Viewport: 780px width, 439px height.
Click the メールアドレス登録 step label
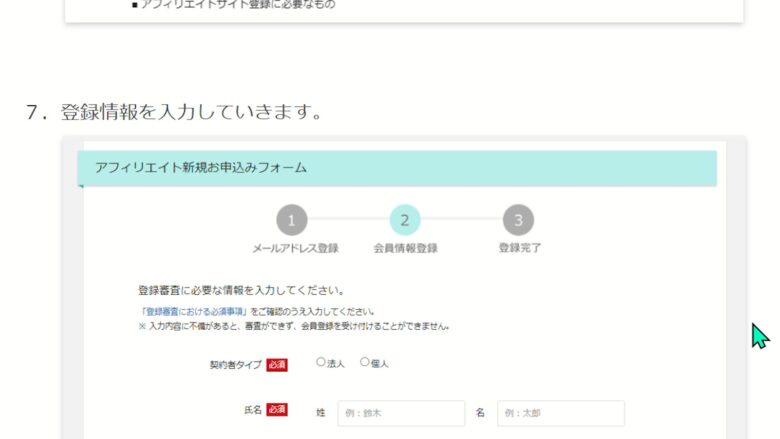[x=295, y=248]
